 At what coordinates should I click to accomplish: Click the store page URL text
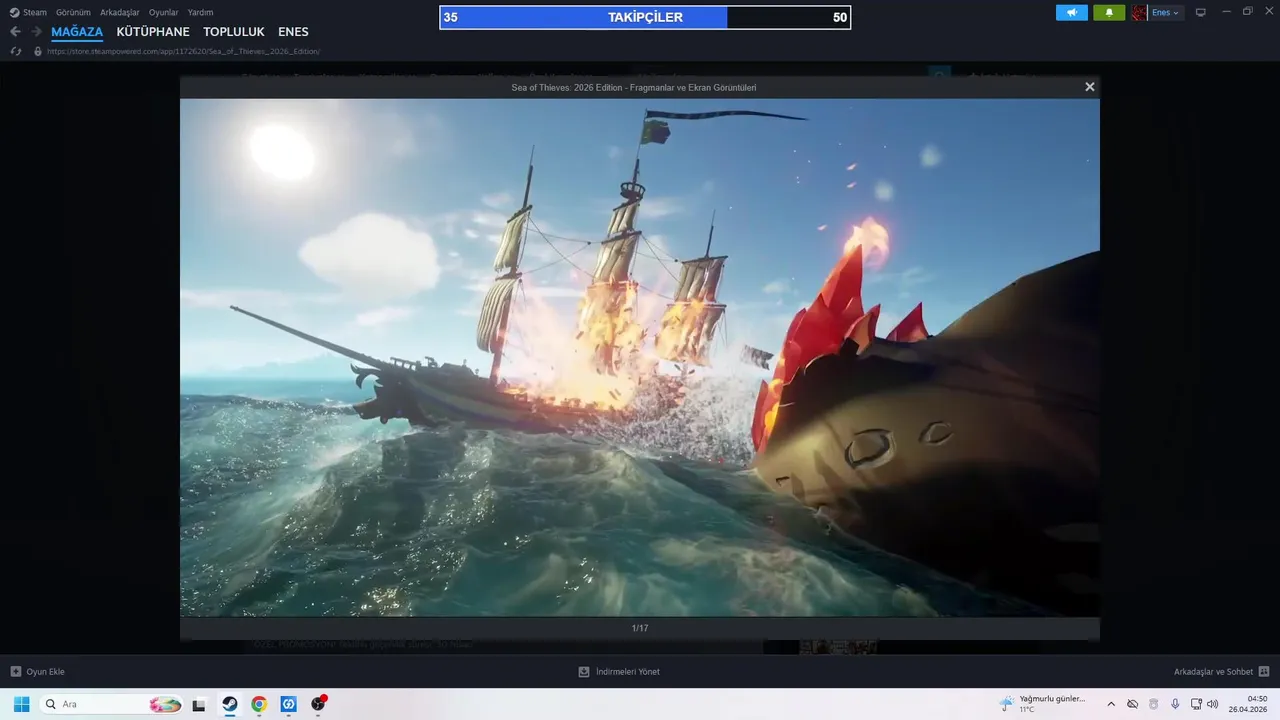[x=184, y=51]
